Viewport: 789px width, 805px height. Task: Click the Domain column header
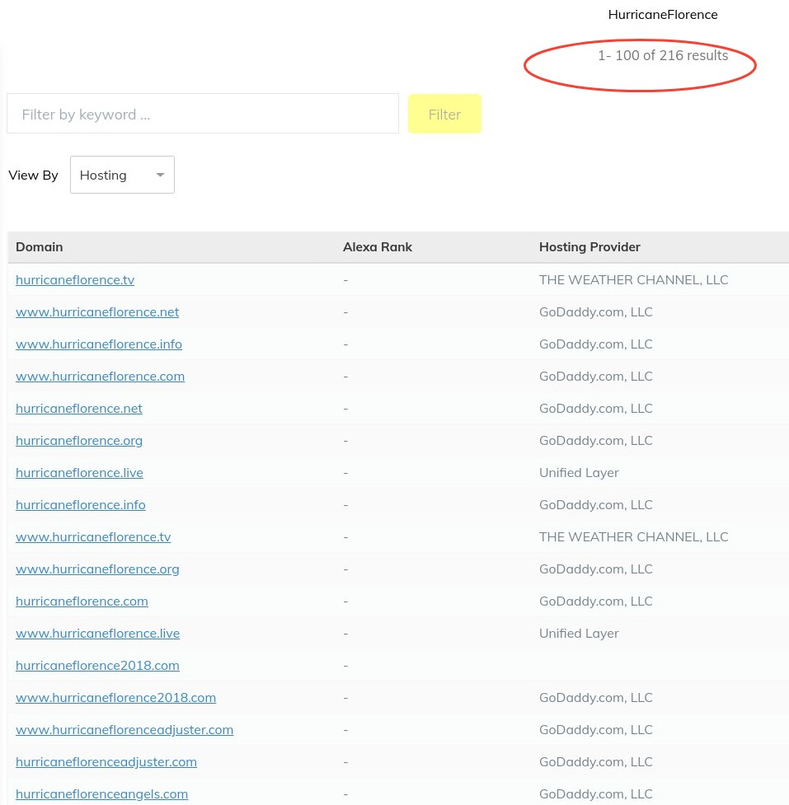[x=40, y=247]
